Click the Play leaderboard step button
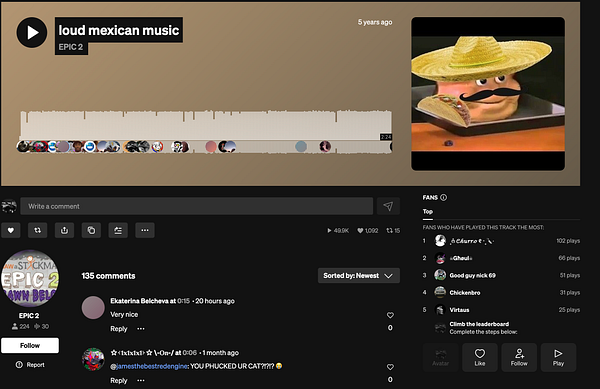Image resolution: width=600 pixels, height=389 pixels. (x=558, y=357)
